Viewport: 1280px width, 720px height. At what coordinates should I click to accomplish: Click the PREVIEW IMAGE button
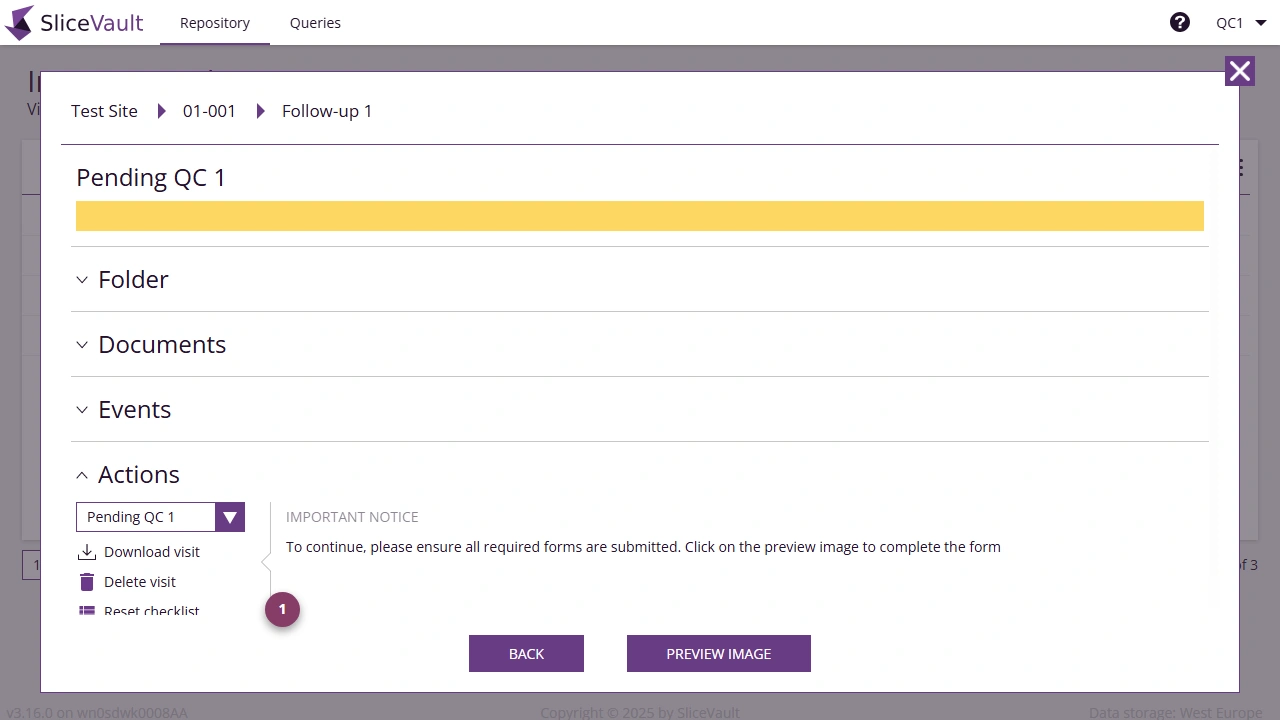[x=718, y=653]
